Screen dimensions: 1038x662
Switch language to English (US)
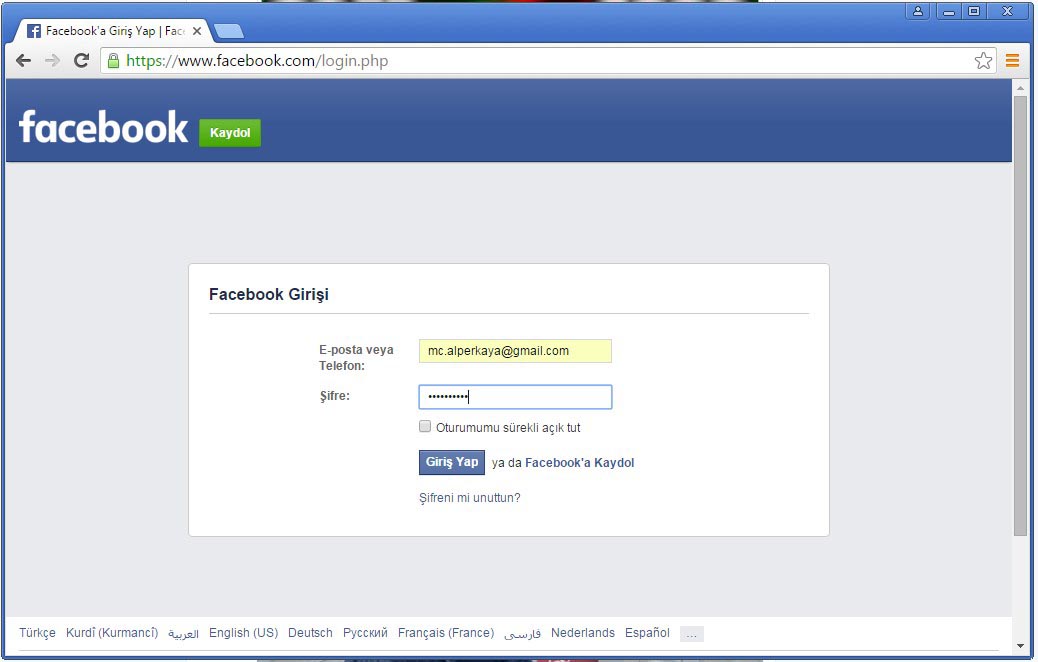(x=243, y=633)
